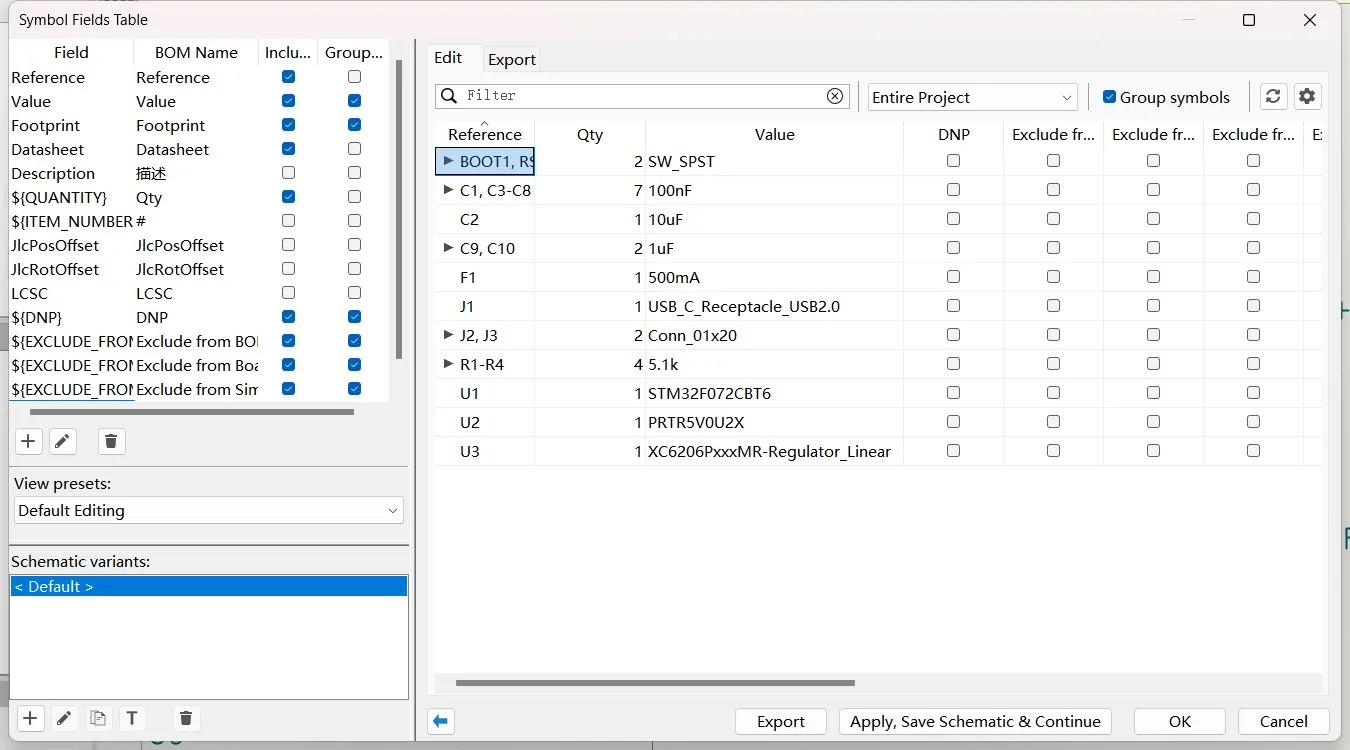Click the Export button
The height and width of the screenshot is (750, 1350).
(780, 721)
